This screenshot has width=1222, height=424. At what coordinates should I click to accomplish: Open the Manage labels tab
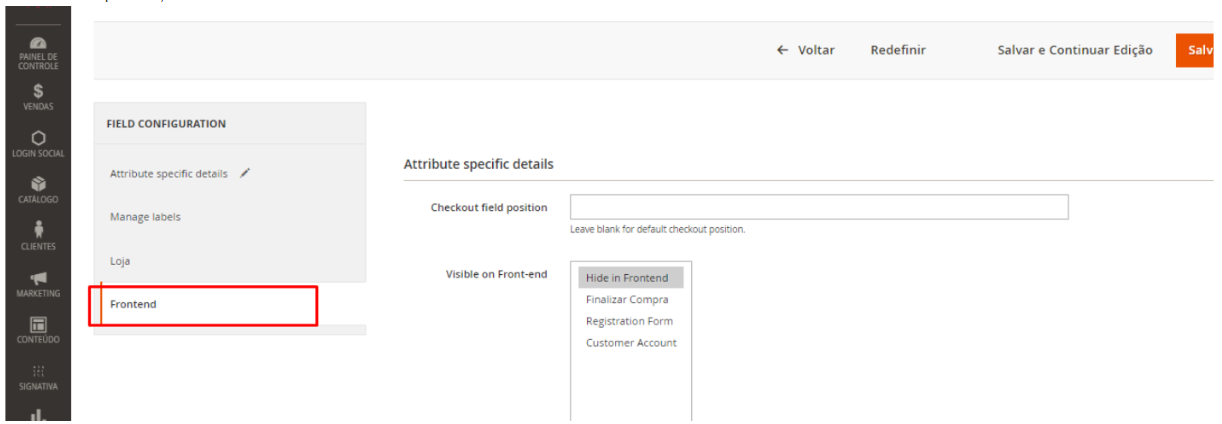(145, 217)
